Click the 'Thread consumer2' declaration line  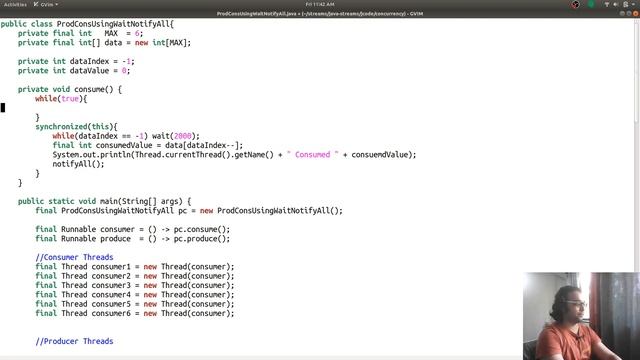pos(135,276)
